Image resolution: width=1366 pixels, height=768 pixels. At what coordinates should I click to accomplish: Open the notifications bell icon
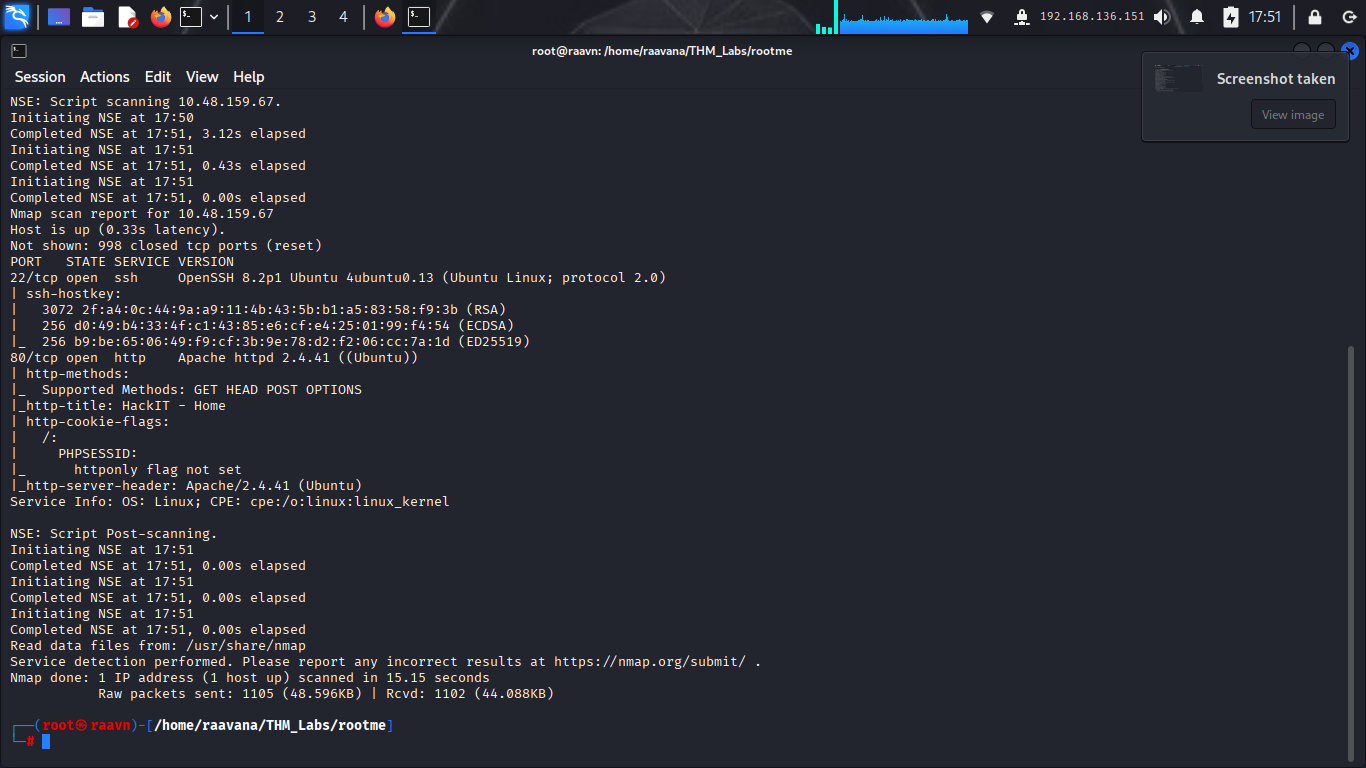1197,17
